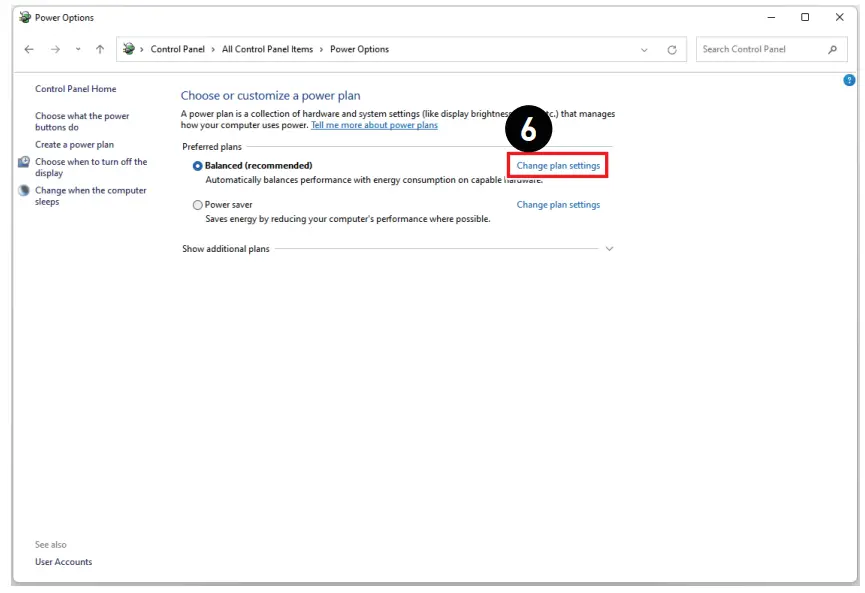This screenshot has height=593, width=865.
Task: Open Control Panel breadcrumb
Action: coord(177,49)
